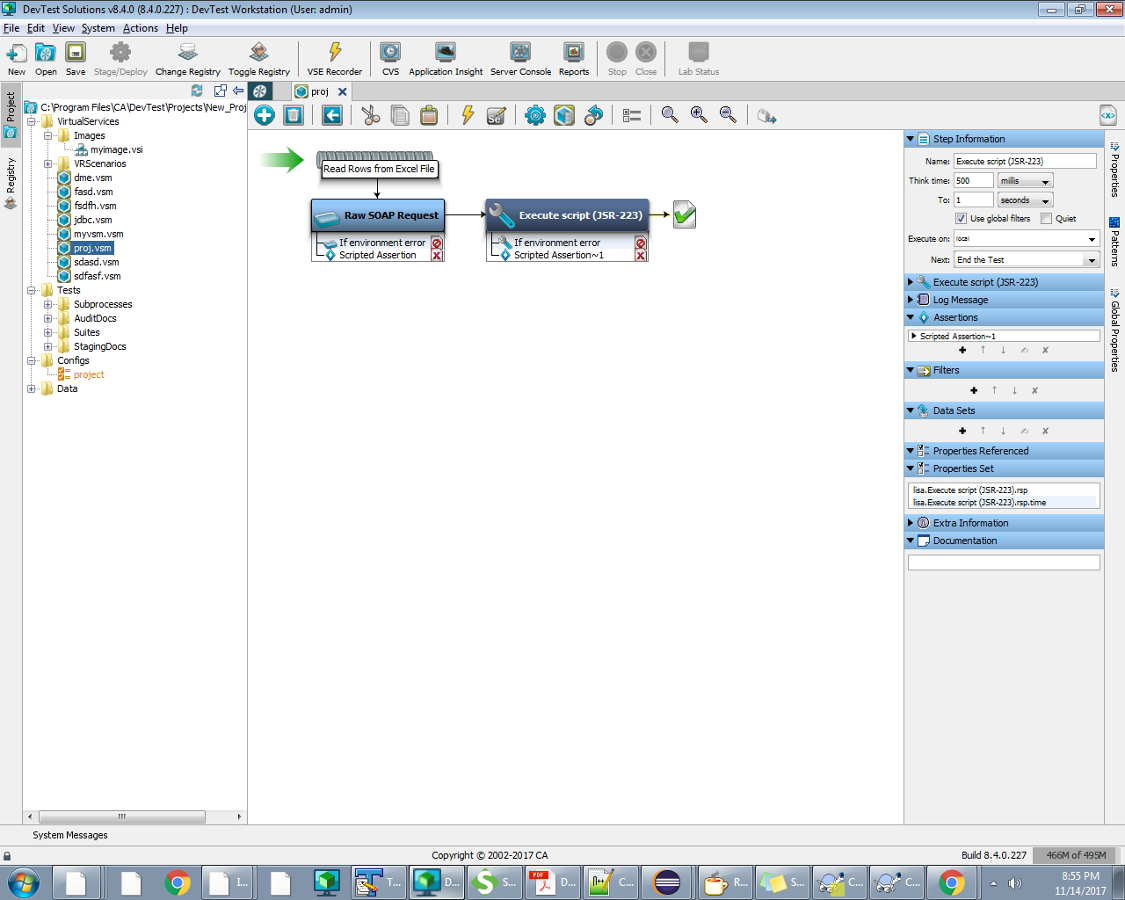Viewport: 1125px width, 900px height.
Task: Select Execute script (JSR-223) step node
Action: pyautogui.click(x=567, y=215)
